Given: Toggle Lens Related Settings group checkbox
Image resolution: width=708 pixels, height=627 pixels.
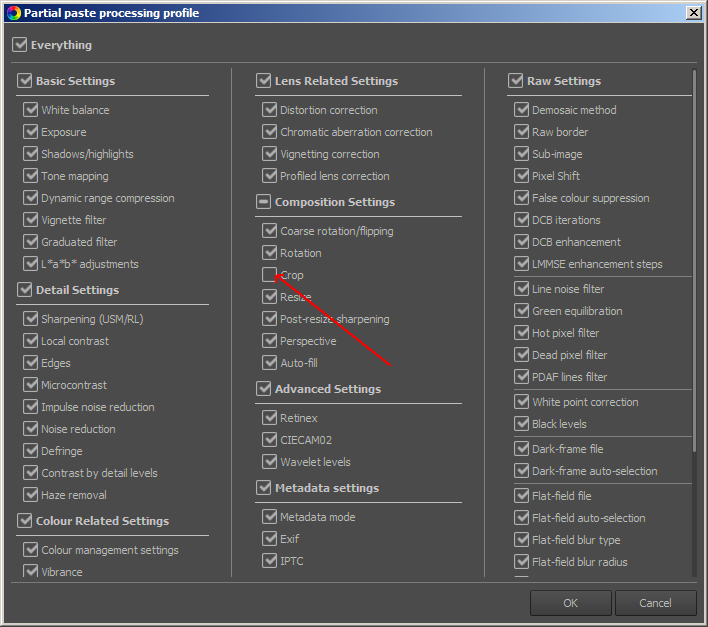Looking at the screenshot, I should click(x=264, y=80).
